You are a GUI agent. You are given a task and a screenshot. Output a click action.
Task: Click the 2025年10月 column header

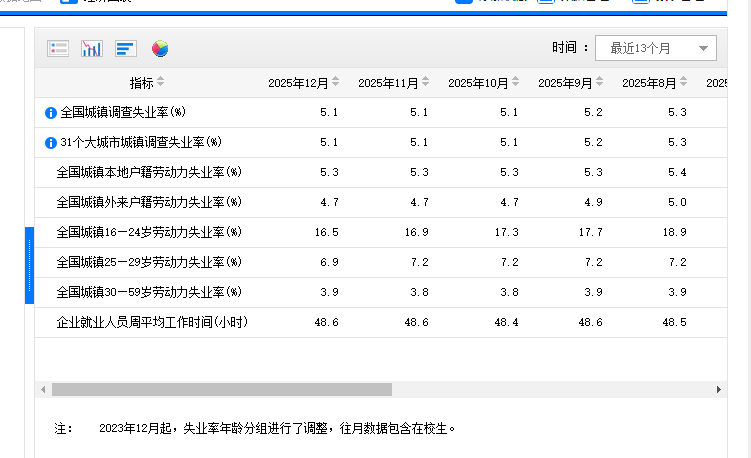478,83
